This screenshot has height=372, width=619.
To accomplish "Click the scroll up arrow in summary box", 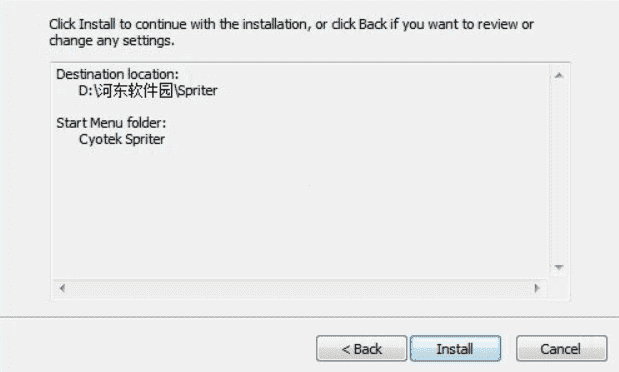I will [x=559, y=75].
